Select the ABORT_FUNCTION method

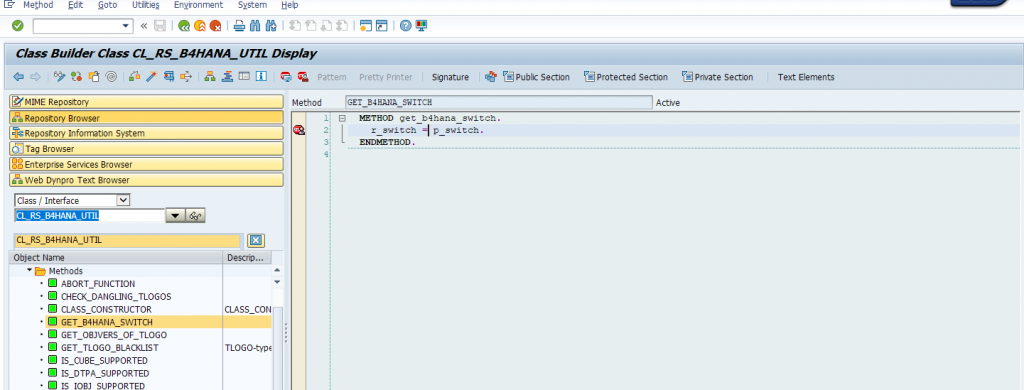98,284
